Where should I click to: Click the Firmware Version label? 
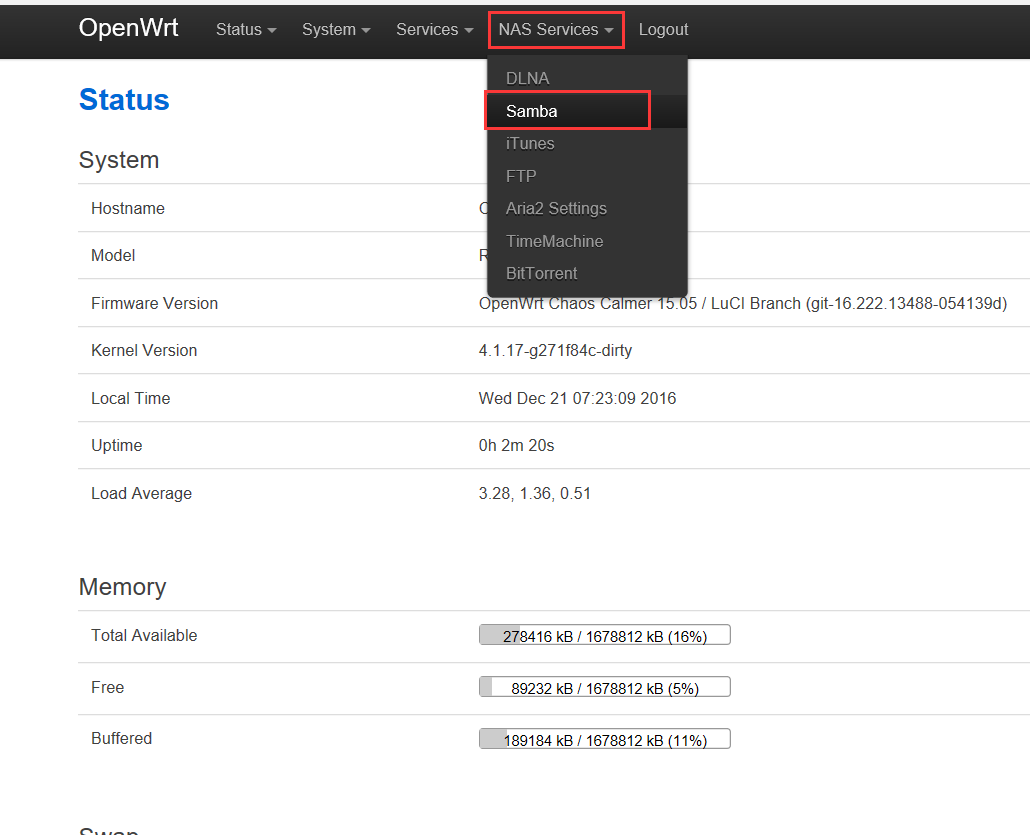(x=154, y=304)
